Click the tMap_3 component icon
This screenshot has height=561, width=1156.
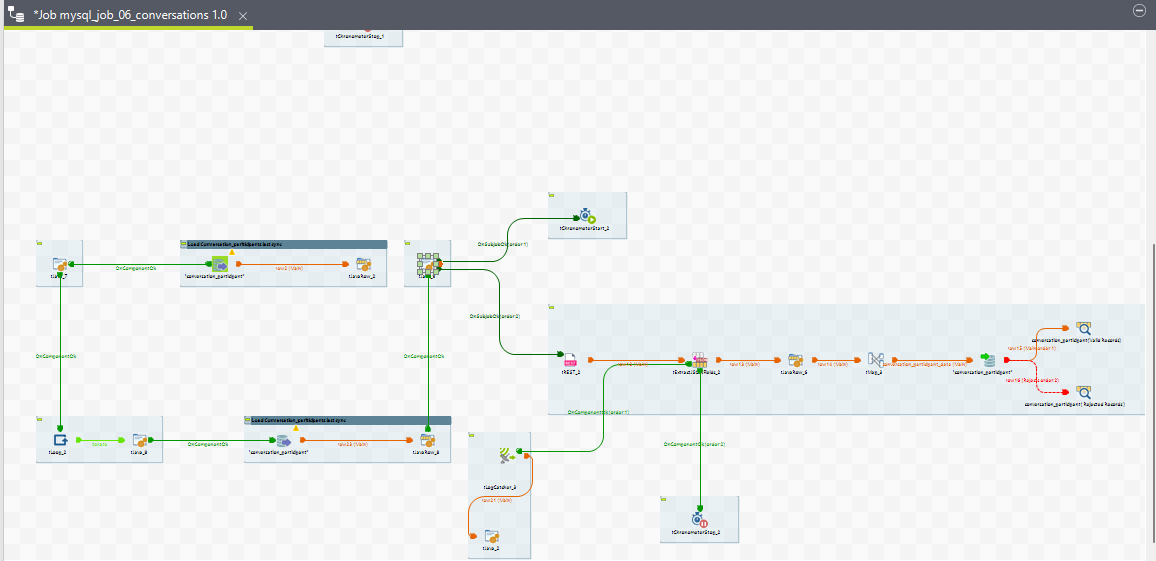click(x=875, y=360)
